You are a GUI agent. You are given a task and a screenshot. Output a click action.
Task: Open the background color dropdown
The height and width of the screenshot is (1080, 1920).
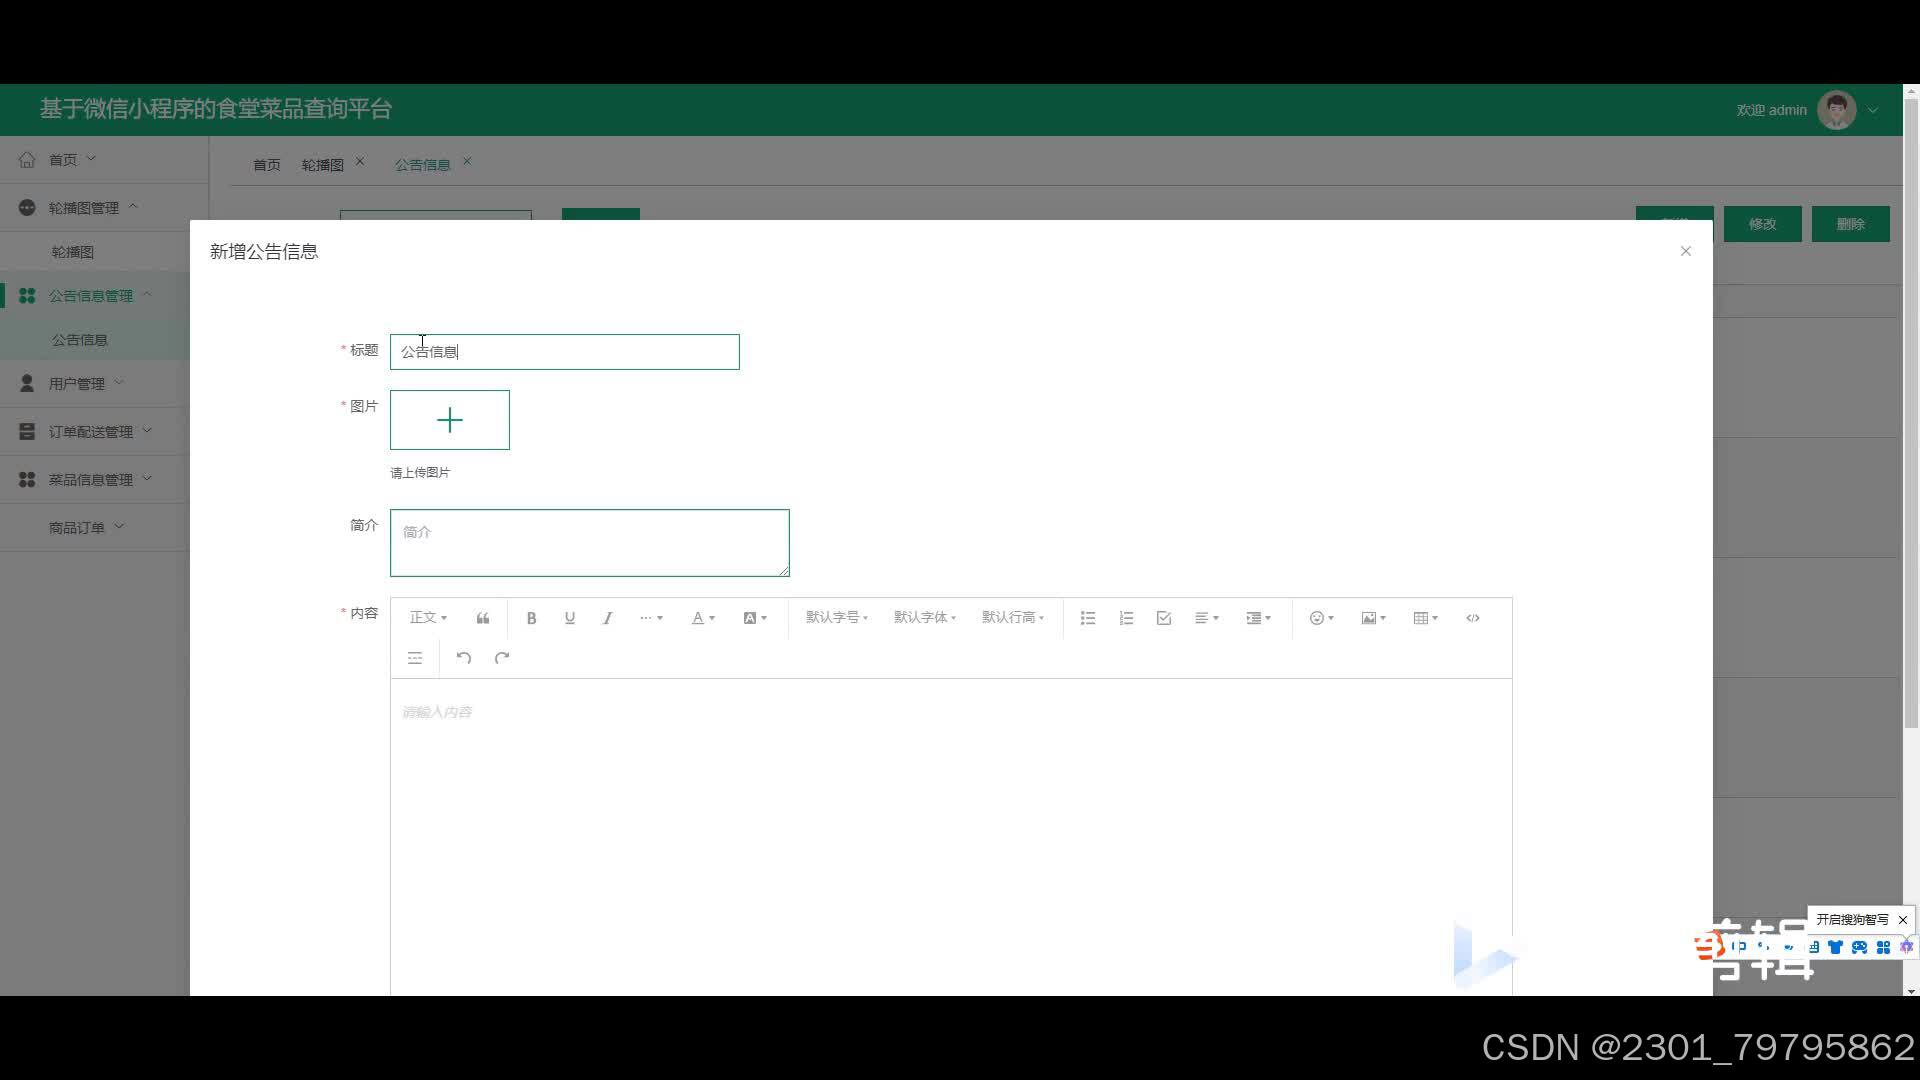click(755, 618)
